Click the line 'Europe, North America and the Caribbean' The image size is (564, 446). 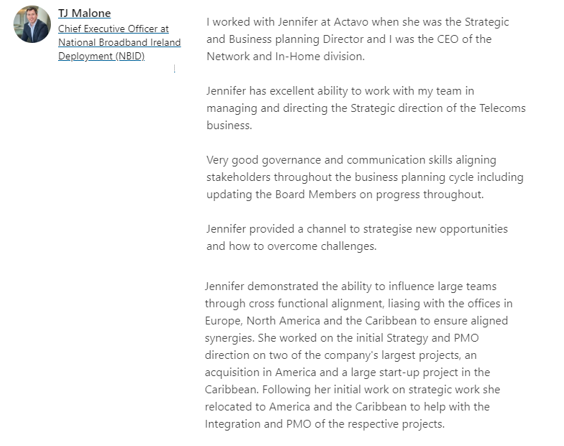tap(356, 321)
